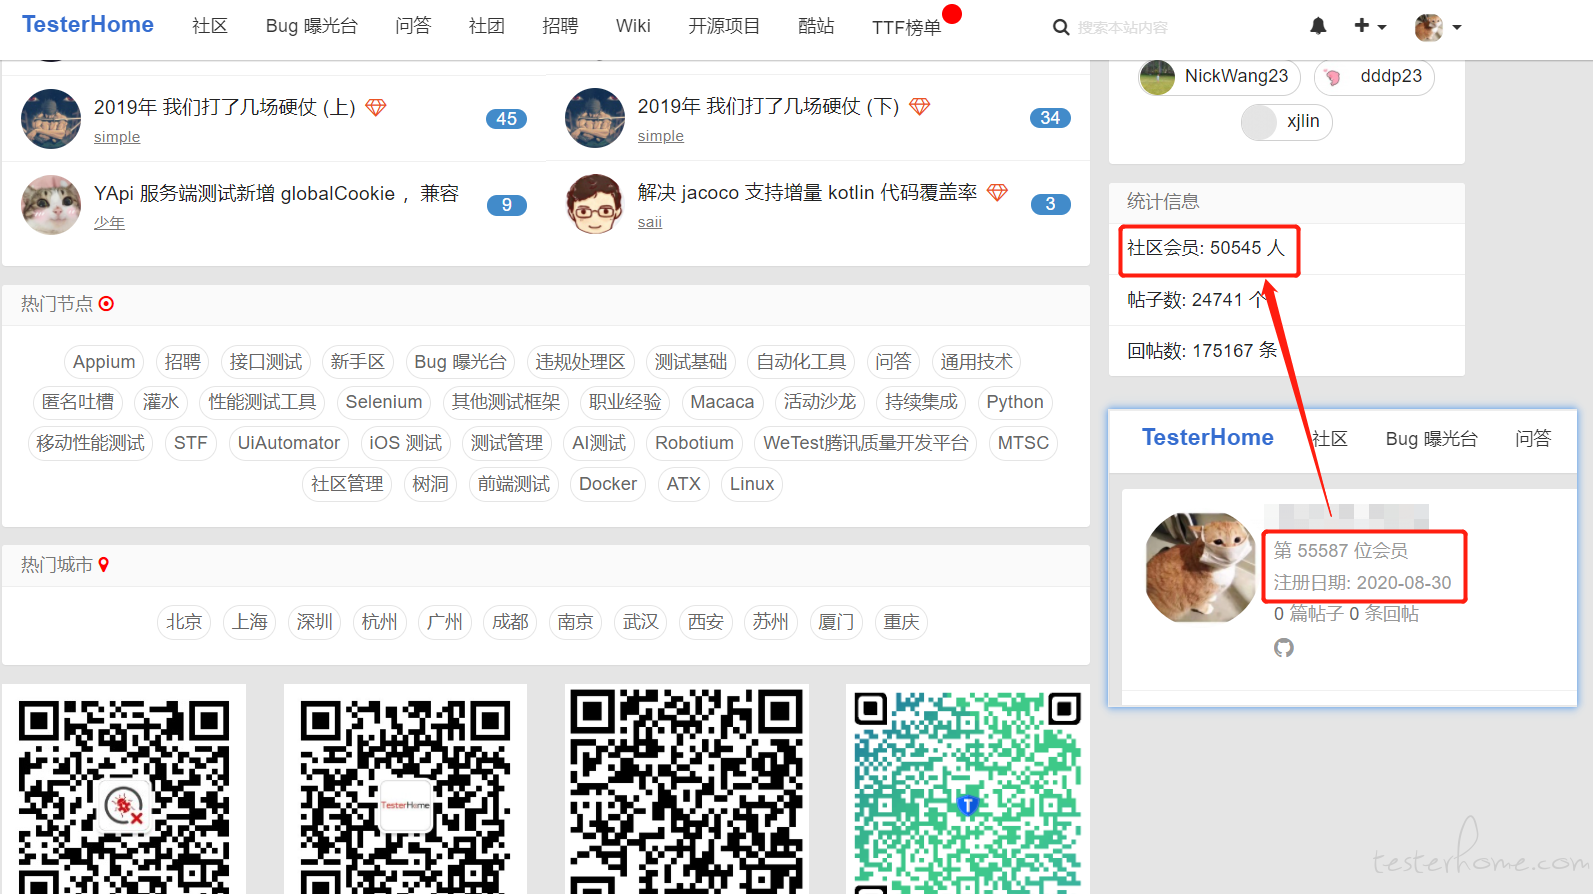This screenshot has width=1593, height=894.
Task: Go to the TesterHome home logo
Action: coord(88,25)
